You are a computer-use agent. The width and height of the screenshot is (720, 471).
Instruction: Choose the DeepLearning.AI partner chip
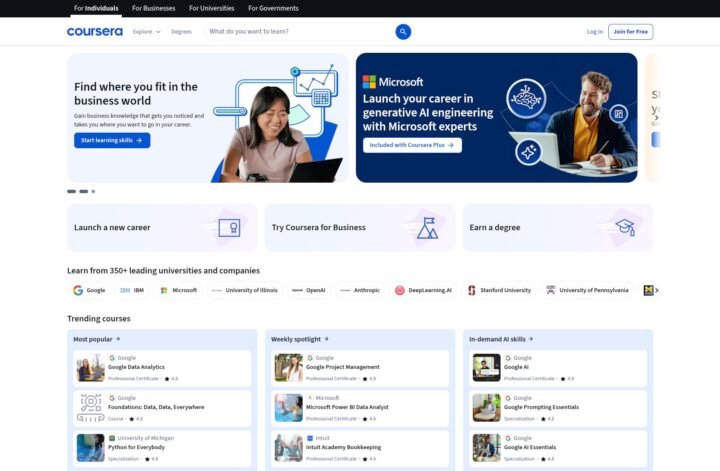[x=423, y=290]
